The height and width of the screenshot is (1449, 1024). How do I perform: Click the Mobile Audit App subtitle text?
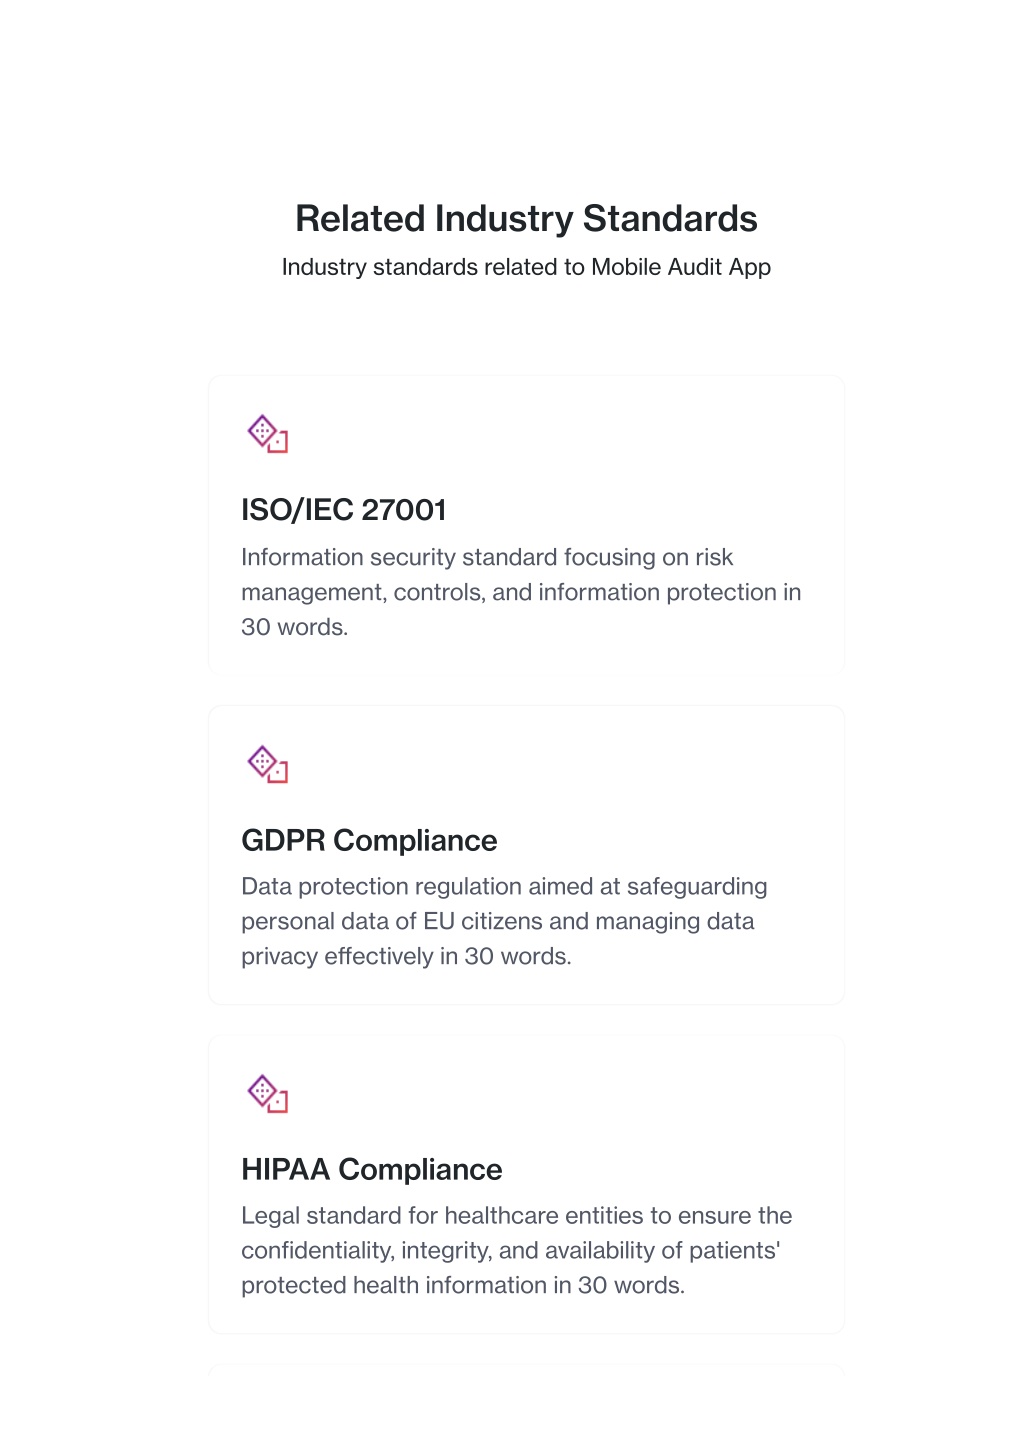click(x=526, y=267)
